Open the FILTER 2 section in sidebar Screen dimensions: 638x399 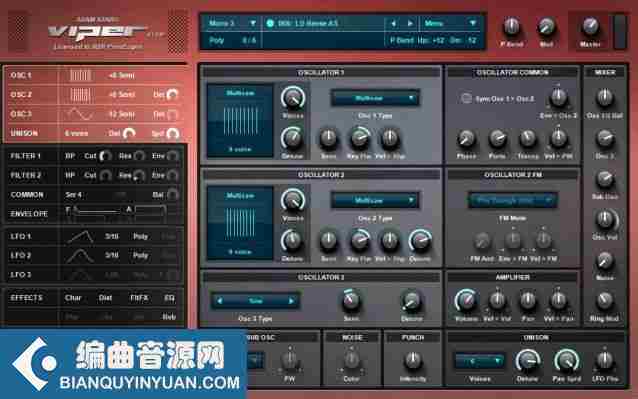(x=94, y=175)
